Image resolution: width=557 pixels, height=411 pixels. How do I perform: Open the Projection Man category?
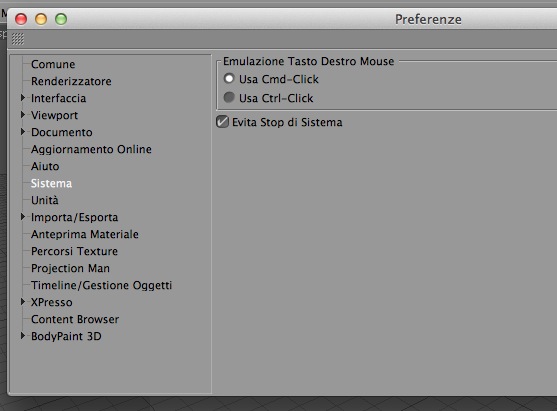70,269
